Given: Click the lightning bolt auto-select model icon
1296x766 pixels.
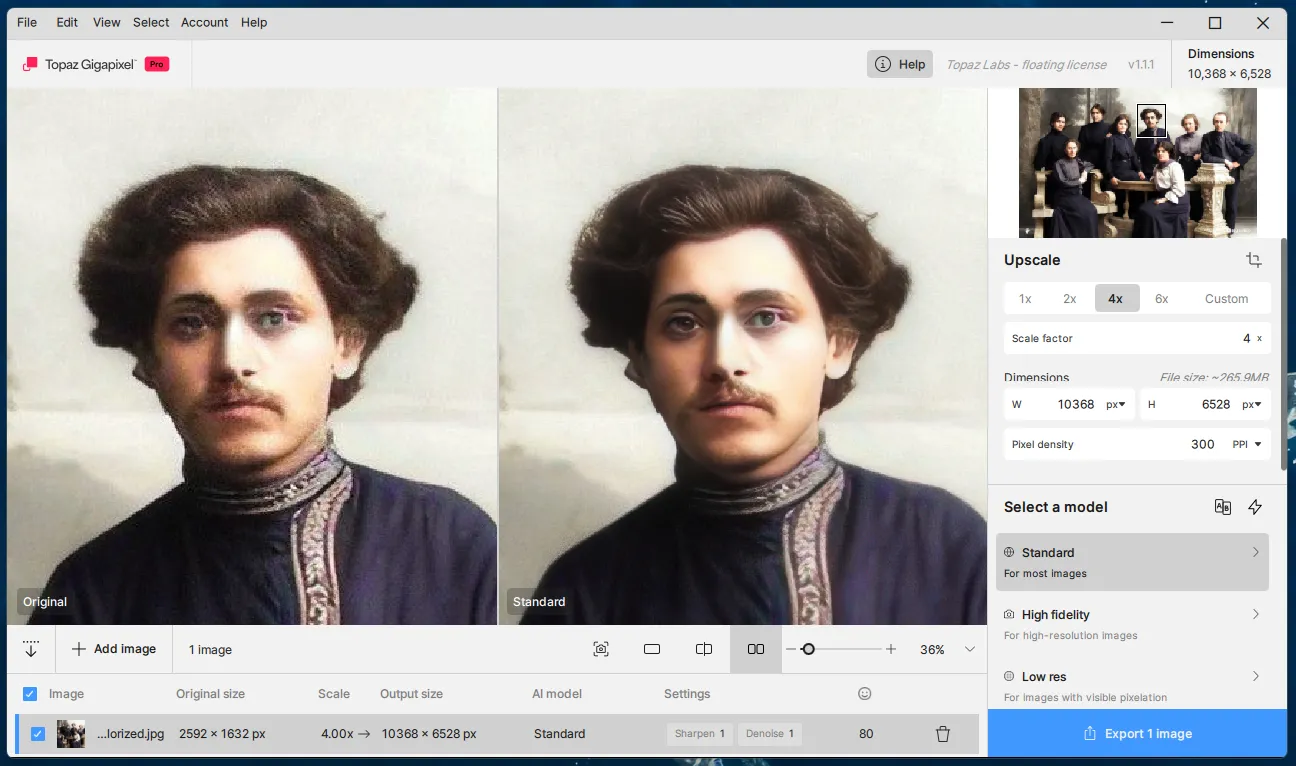Looking at the screenshot, I should tap(1255, 507).
